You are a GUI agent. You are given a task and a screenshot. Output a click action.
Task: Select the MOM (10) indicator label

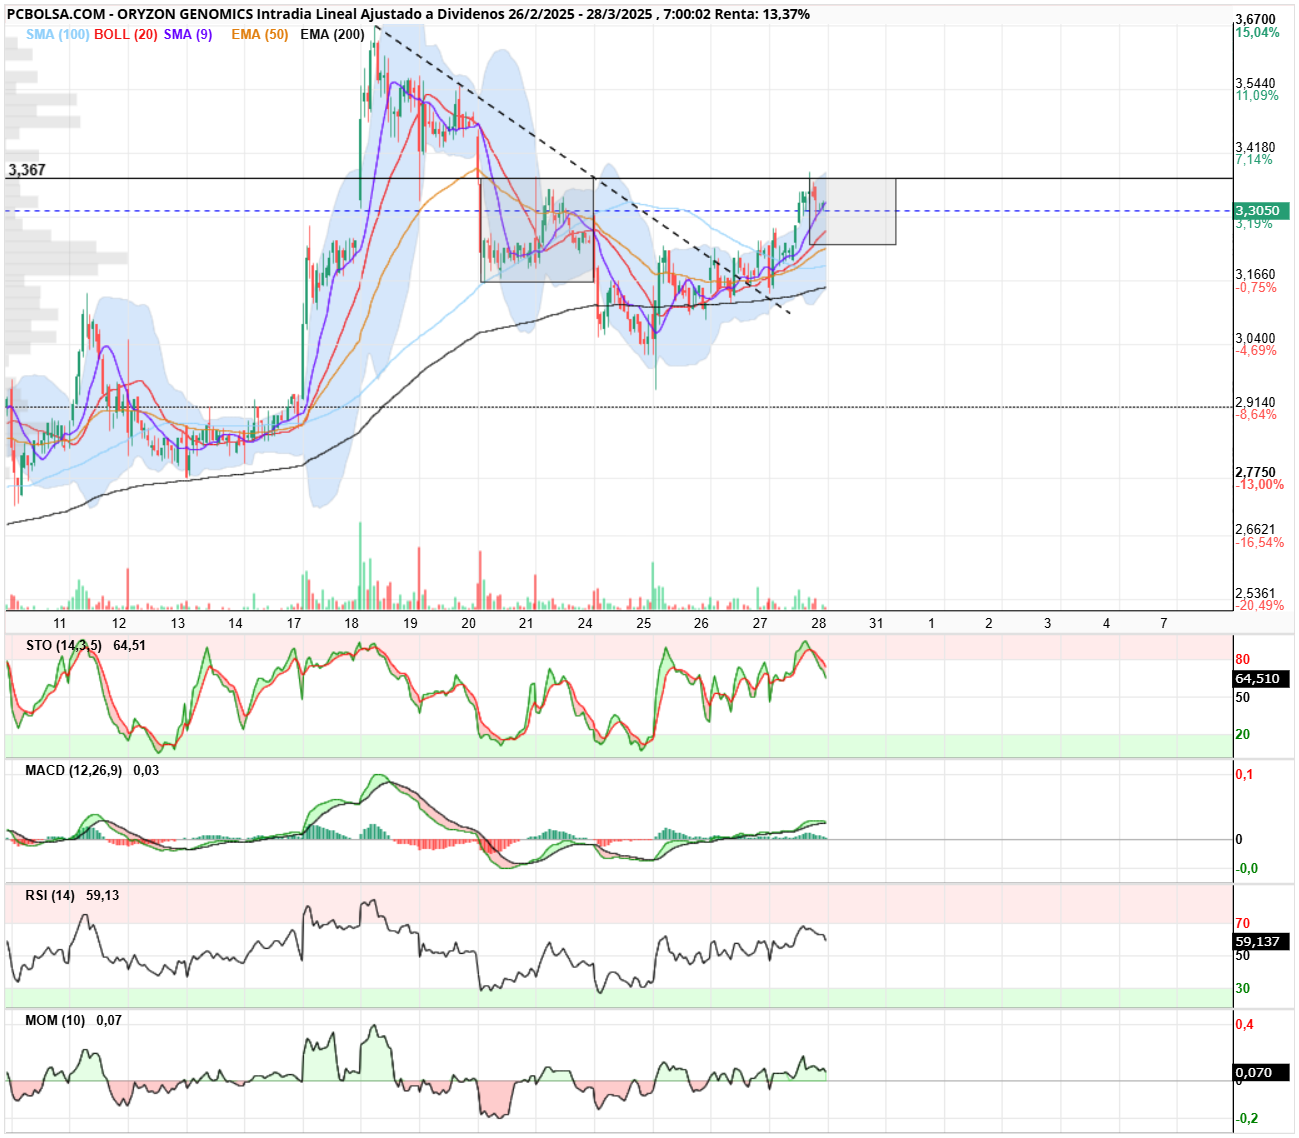click(55, 1021)
